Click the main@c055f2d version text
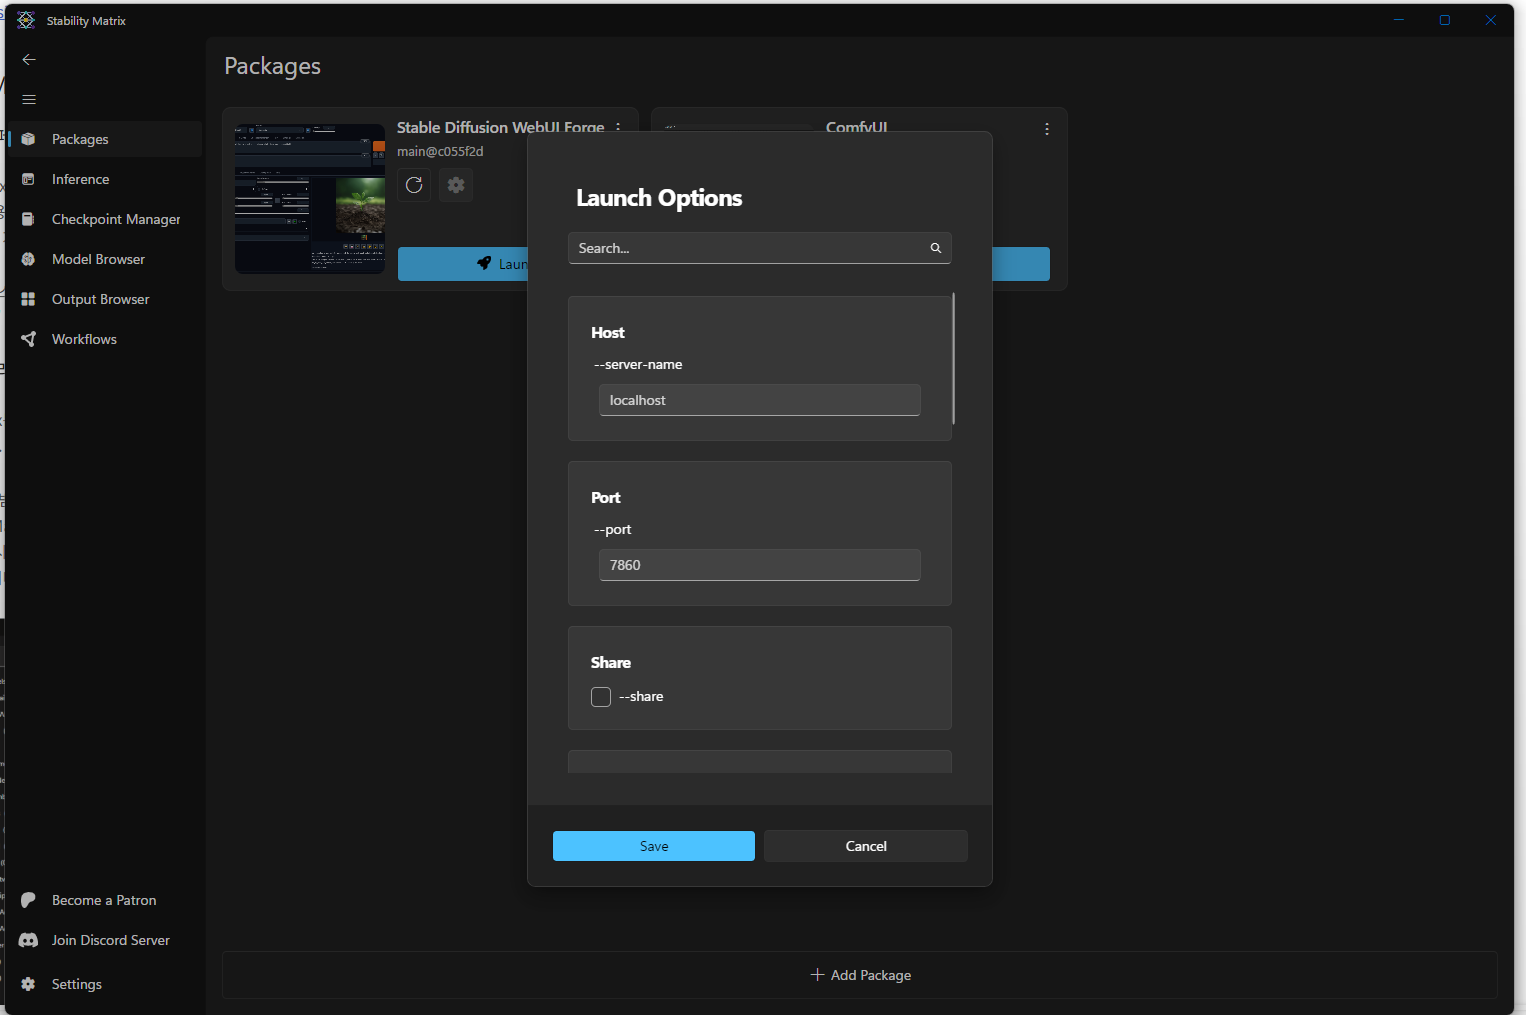Viewport: 1526px width, 1015px height. [440, 152]
